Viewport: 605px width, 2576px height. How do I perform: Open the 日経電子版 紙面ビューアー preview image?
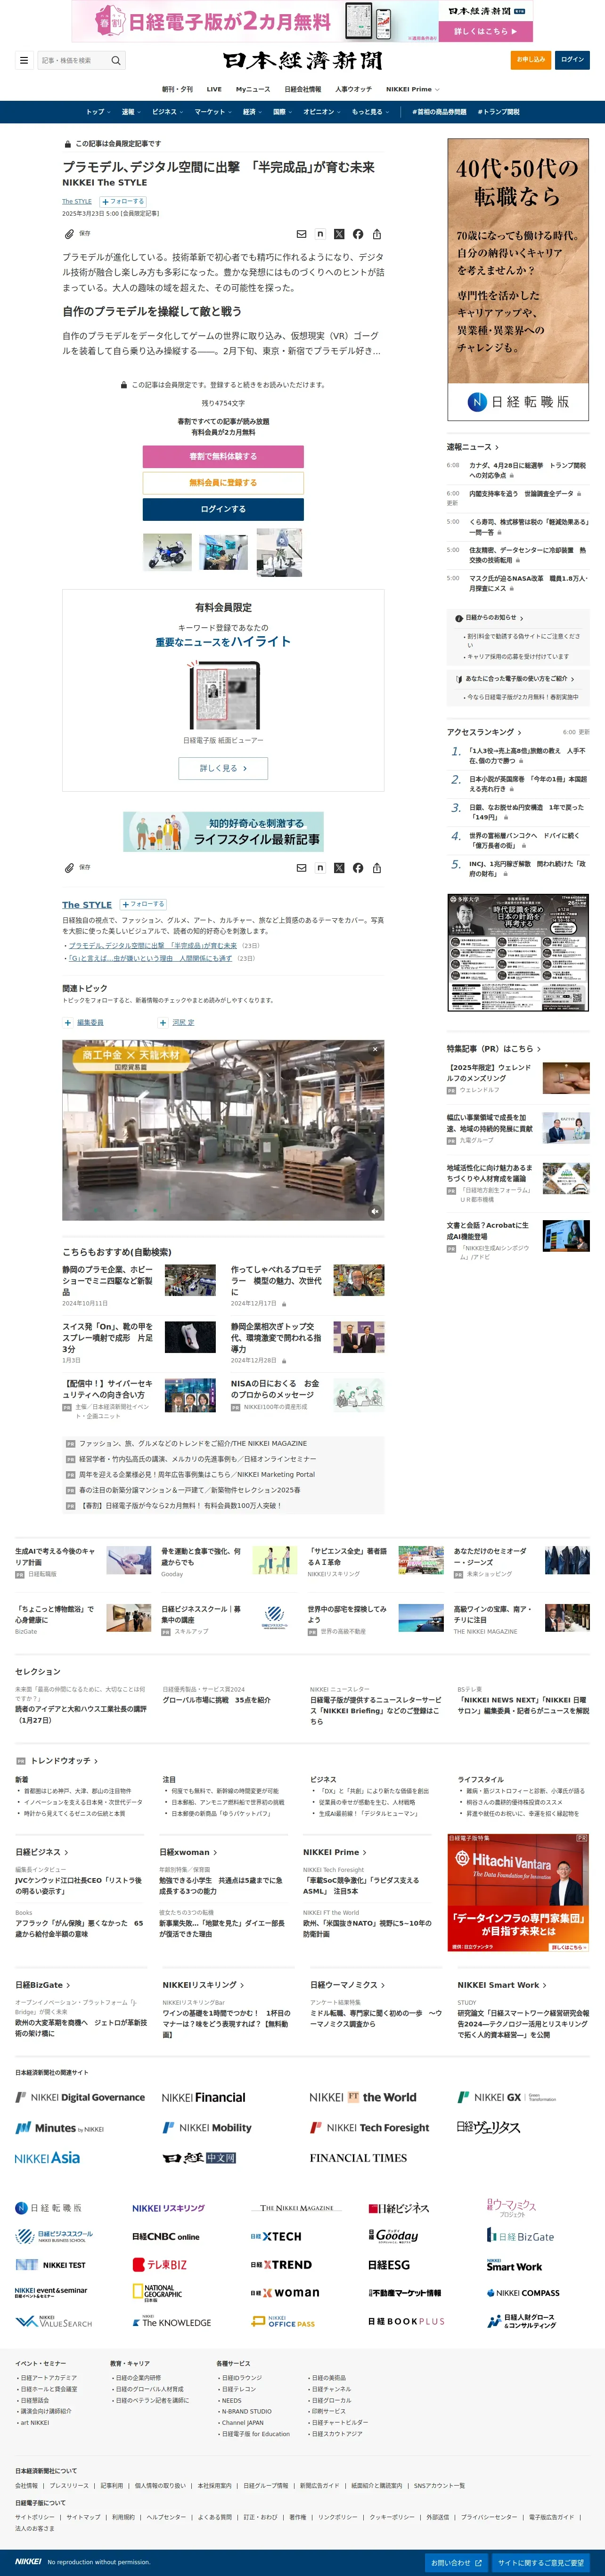[x=223, y=696]
